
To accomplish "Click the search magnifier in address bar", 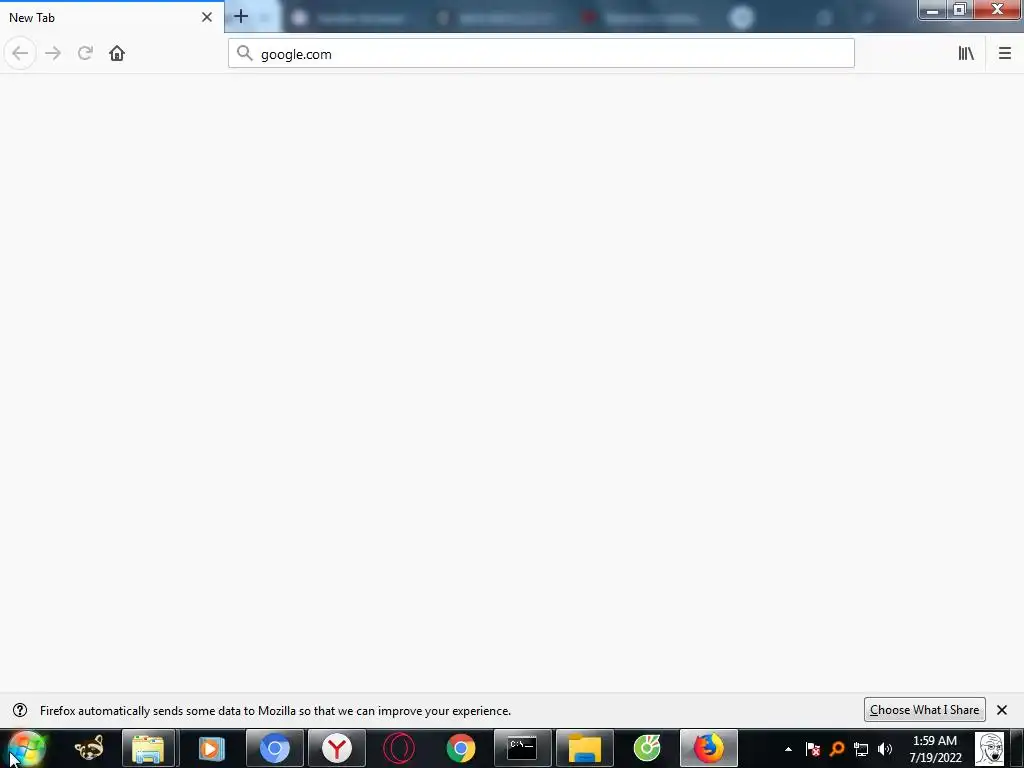I will (244, 54).
